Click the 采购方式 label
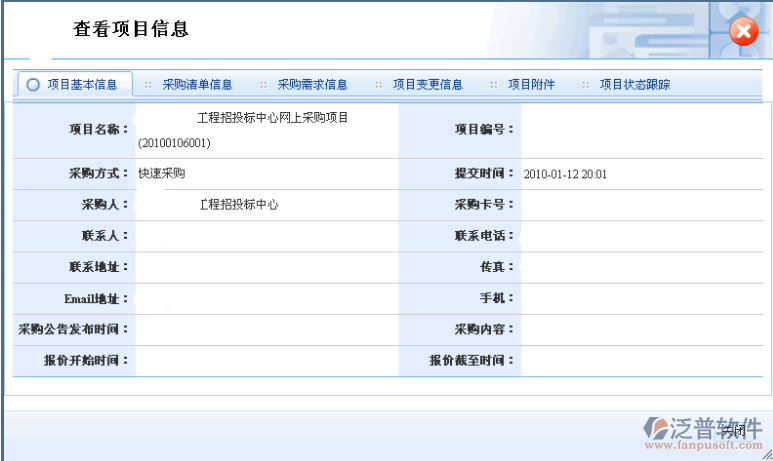773x461 pixels. [x=99, y=174]
